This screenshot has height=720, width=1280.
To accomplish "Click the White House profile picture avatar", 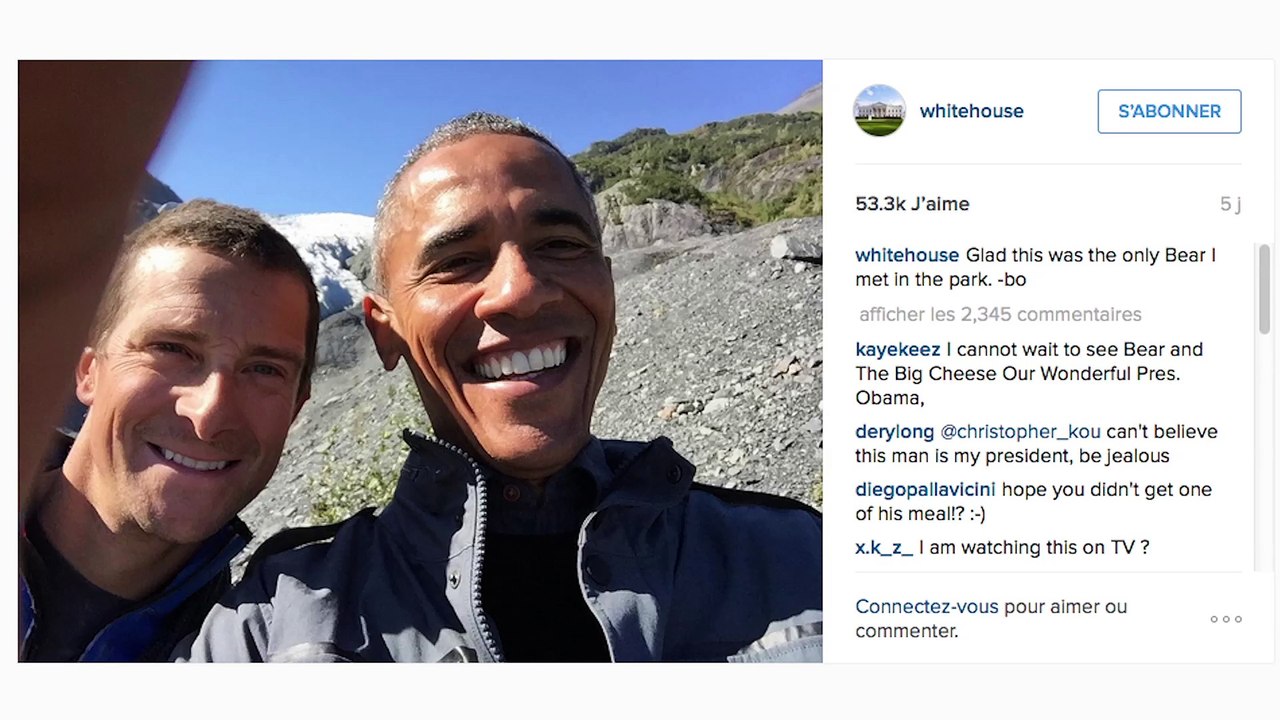I will [879, 111].
